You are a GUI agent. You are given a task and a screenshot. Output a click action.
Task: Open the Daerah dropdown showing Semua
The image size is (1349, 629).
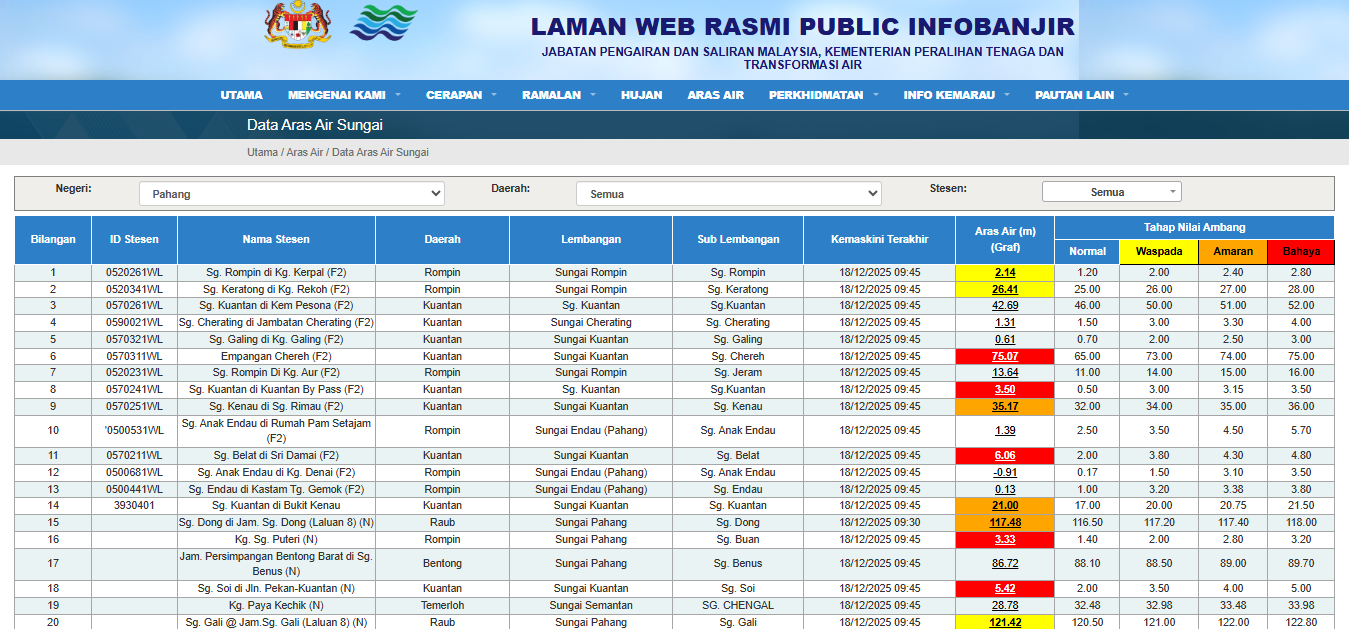728,194
